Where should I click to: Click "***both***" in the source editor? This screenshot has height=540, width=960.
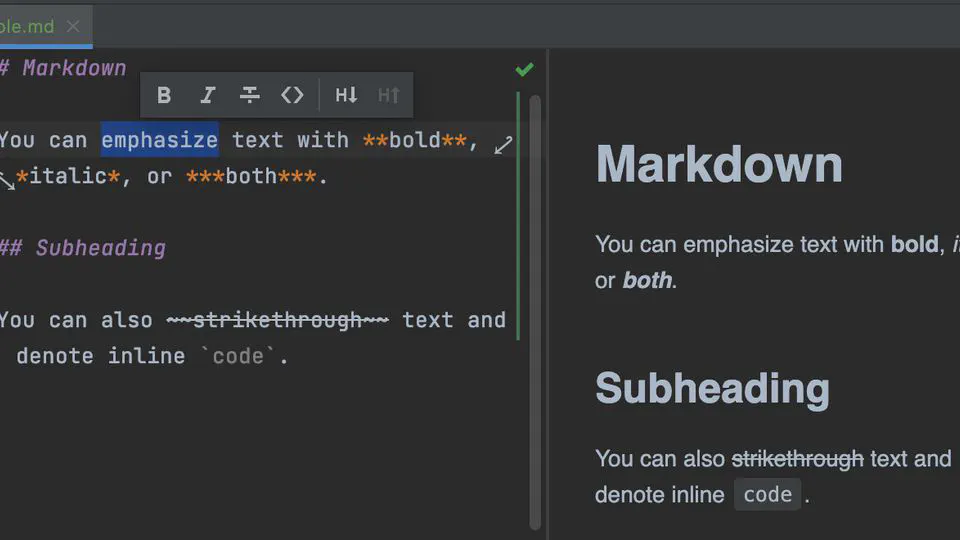252,176
